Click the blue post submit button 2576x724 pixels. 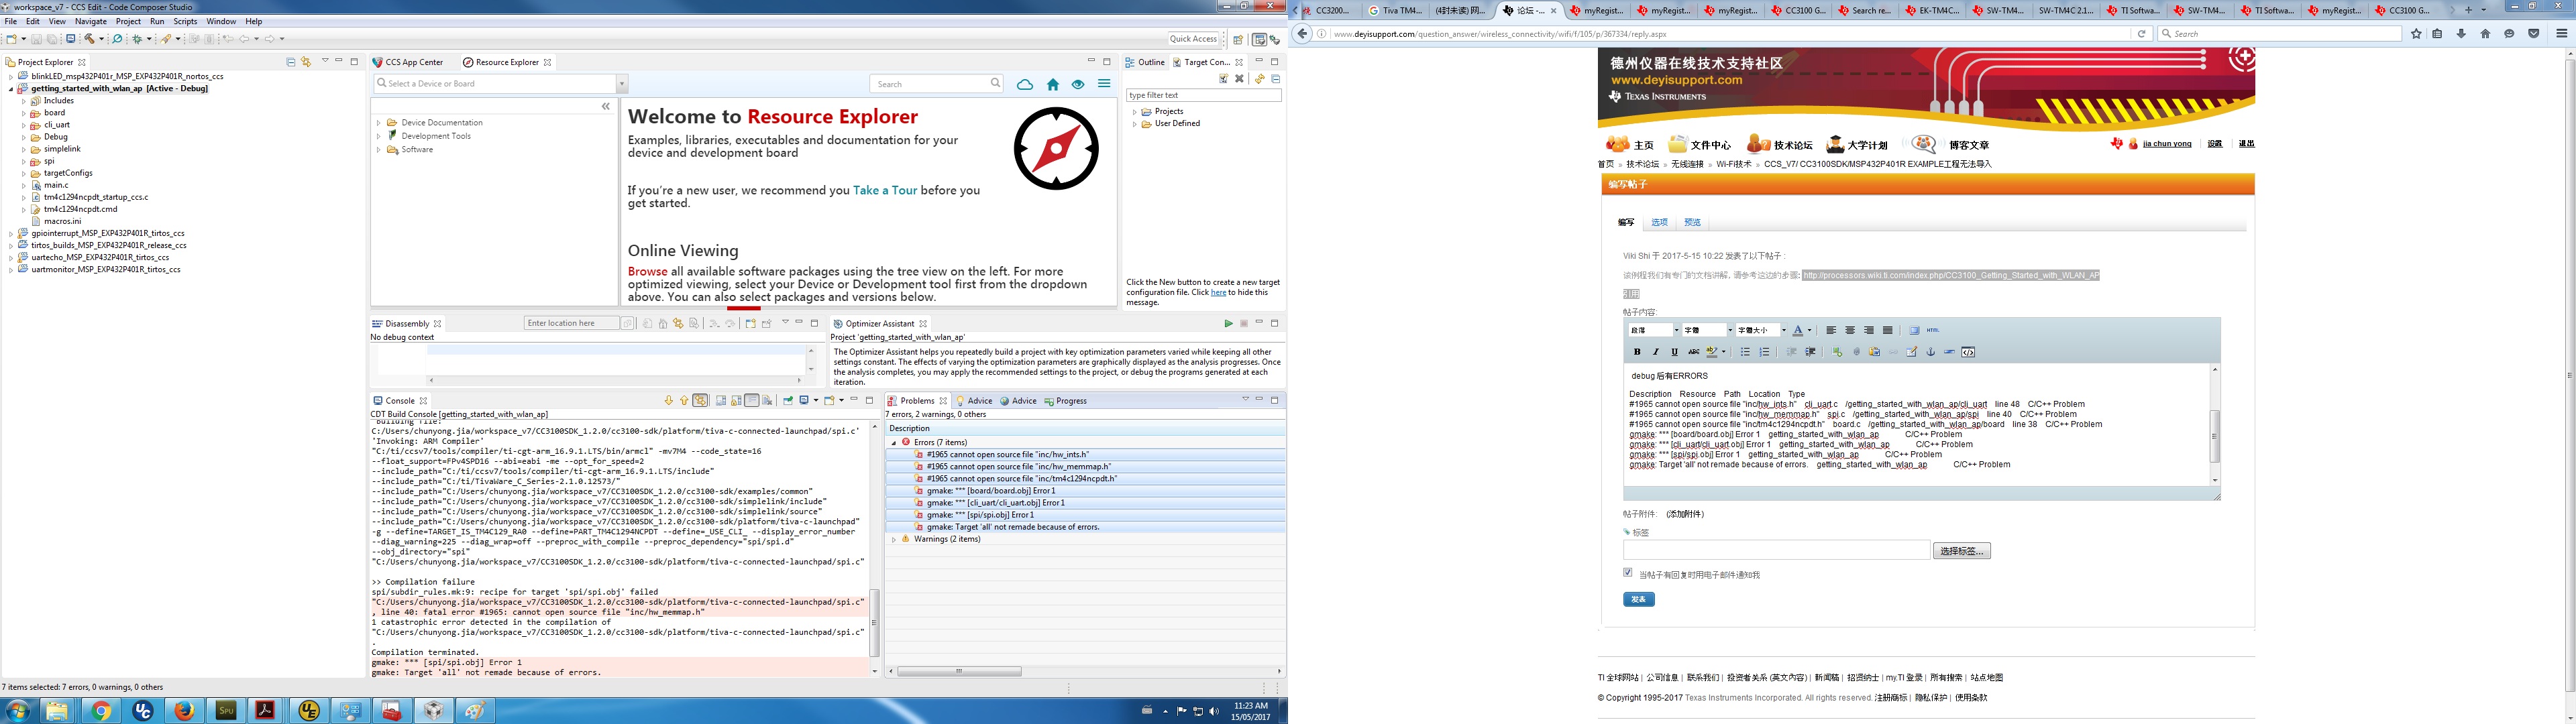[x=1638, y=599]
